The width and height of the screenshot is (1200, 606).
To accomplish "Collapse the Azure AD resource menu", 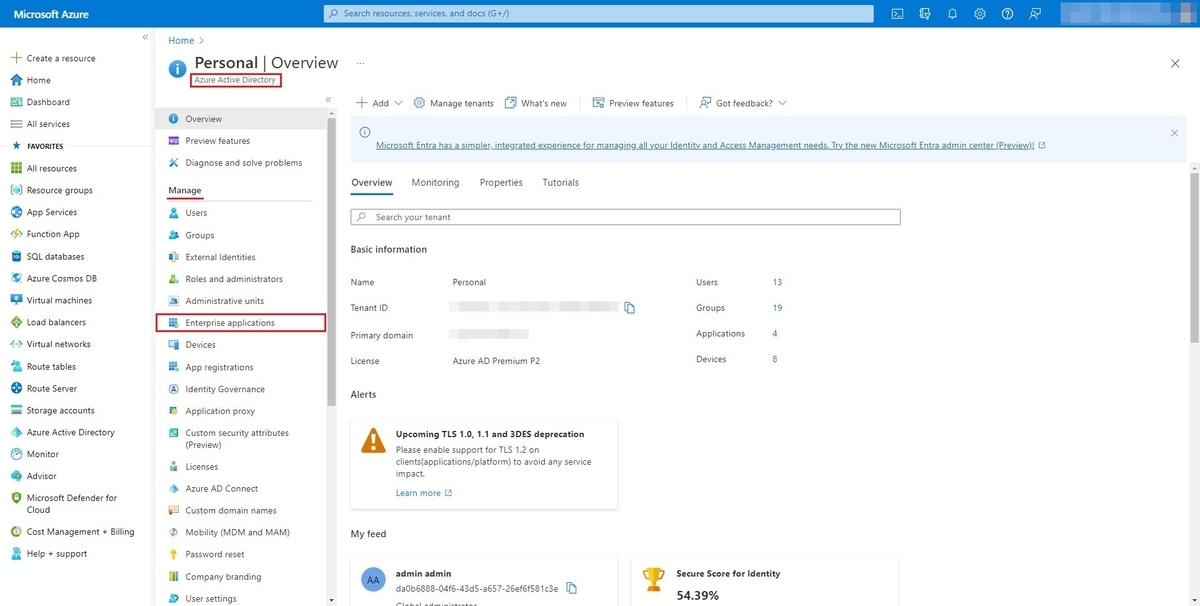I will pos(328,100).
